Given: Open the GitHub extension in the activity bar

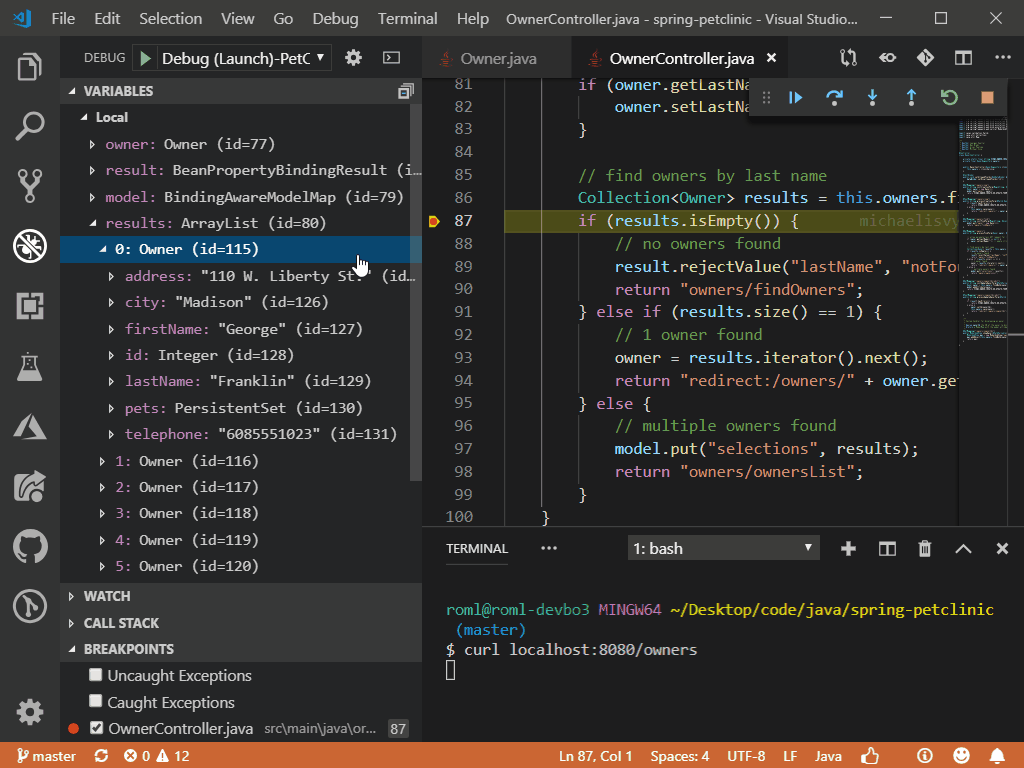Looking at the screenshot, I should (x=28, y=546).
